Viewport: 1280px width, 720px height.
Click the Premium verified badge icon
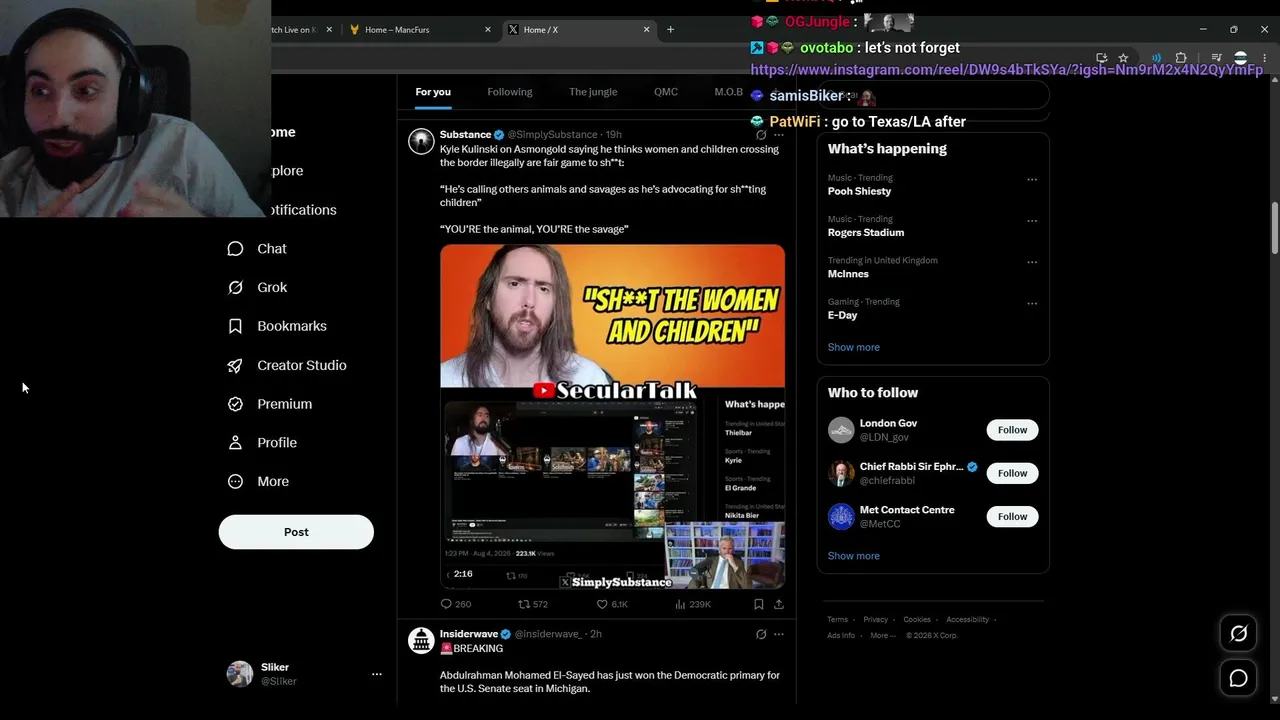click(235, 404)
